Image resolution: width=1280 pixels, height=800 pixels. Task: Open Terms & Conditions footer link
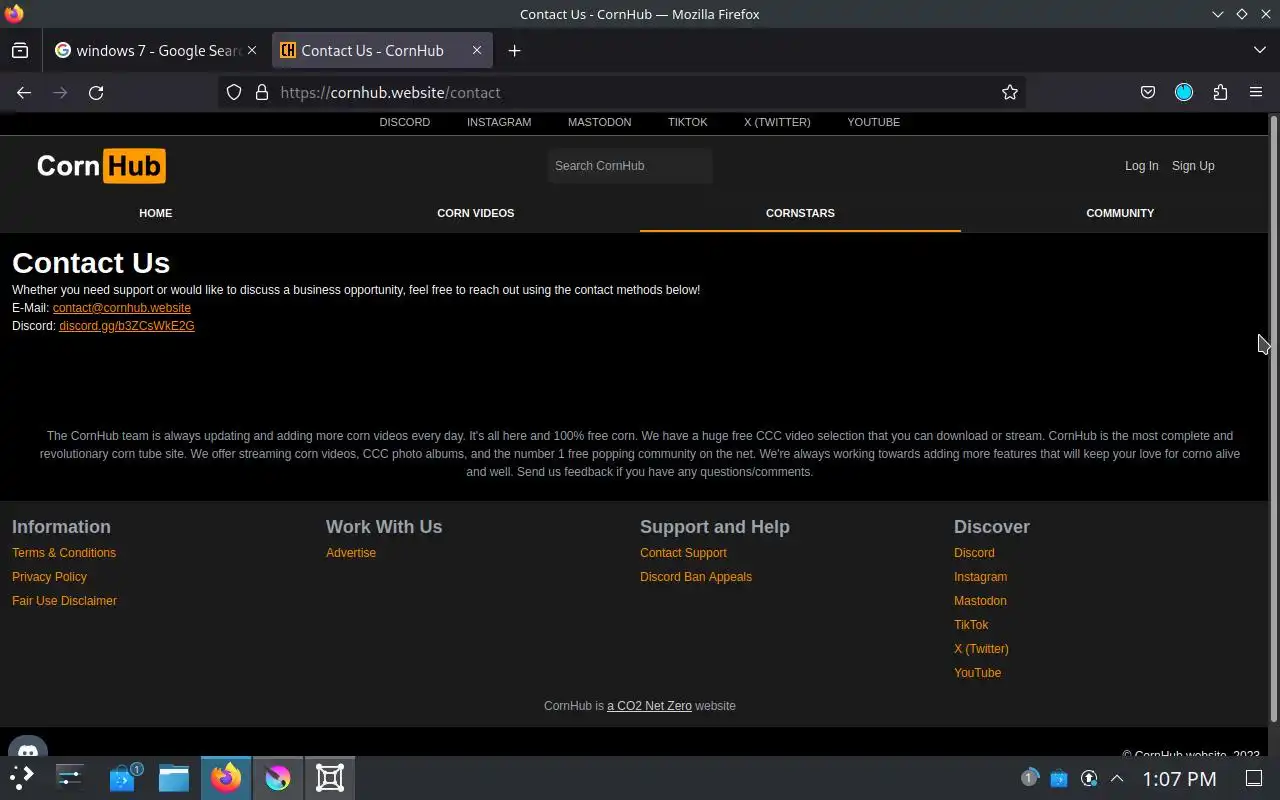coord(64,553)
